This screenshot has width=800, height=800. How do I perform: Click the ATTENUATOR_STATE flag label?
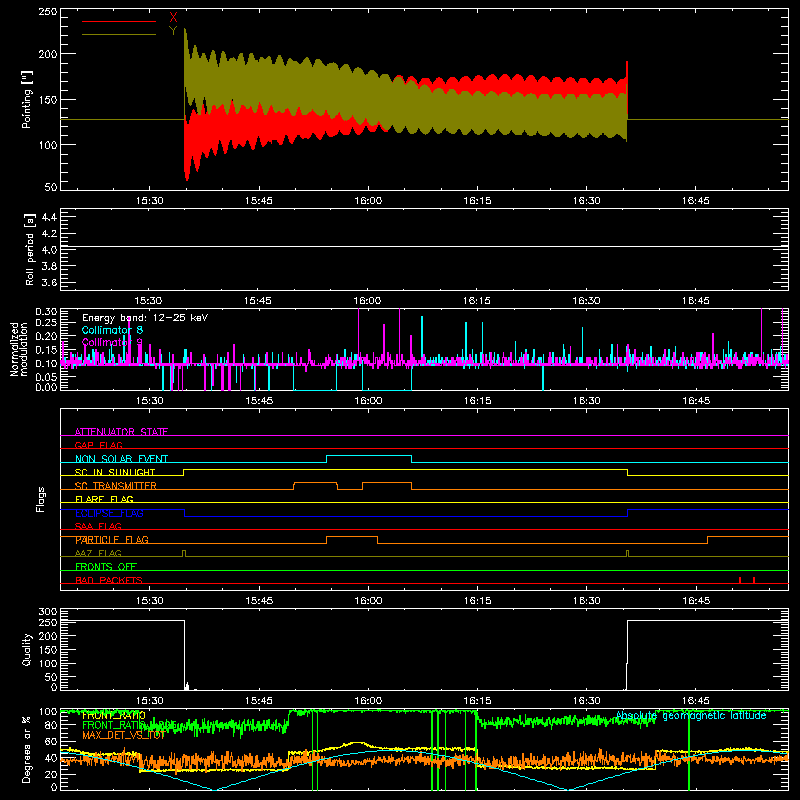[121, 432]
